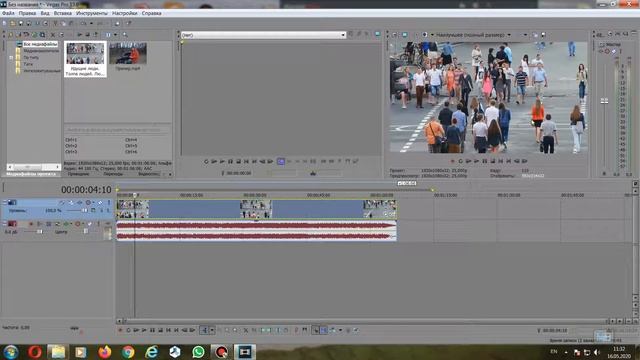Click the main timeline Record button
The width and height of the screenshot is (640, 360).
click(x=120, y=330)
